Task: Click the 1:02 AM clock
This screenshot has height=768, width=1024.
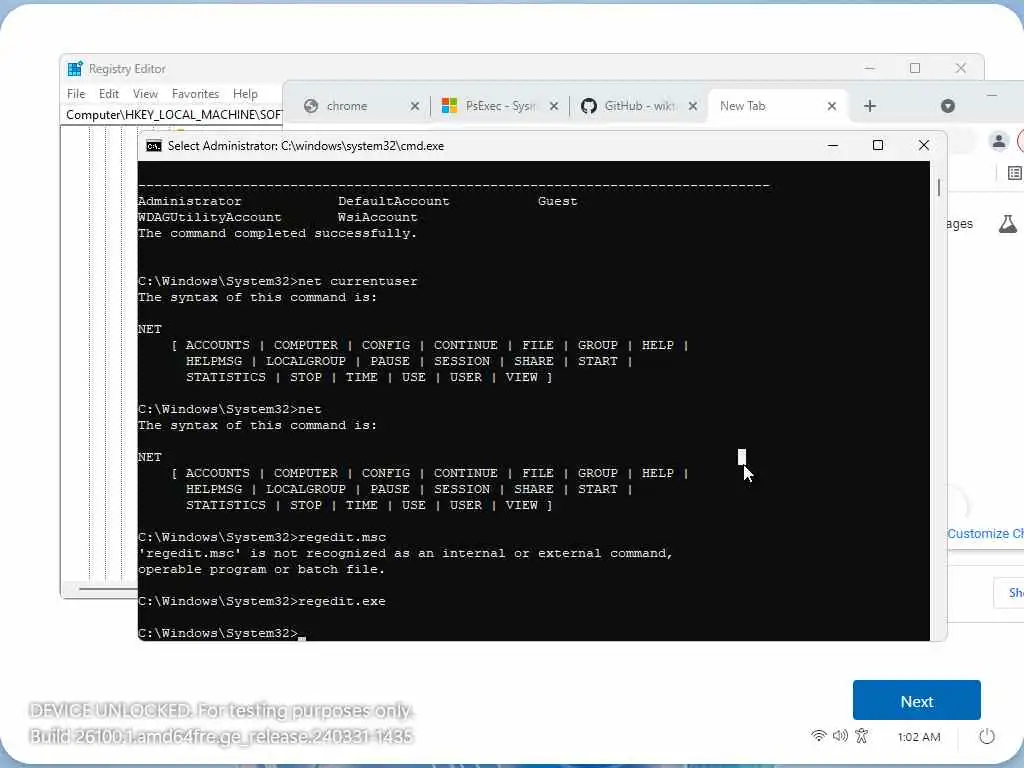Action: 919,737
